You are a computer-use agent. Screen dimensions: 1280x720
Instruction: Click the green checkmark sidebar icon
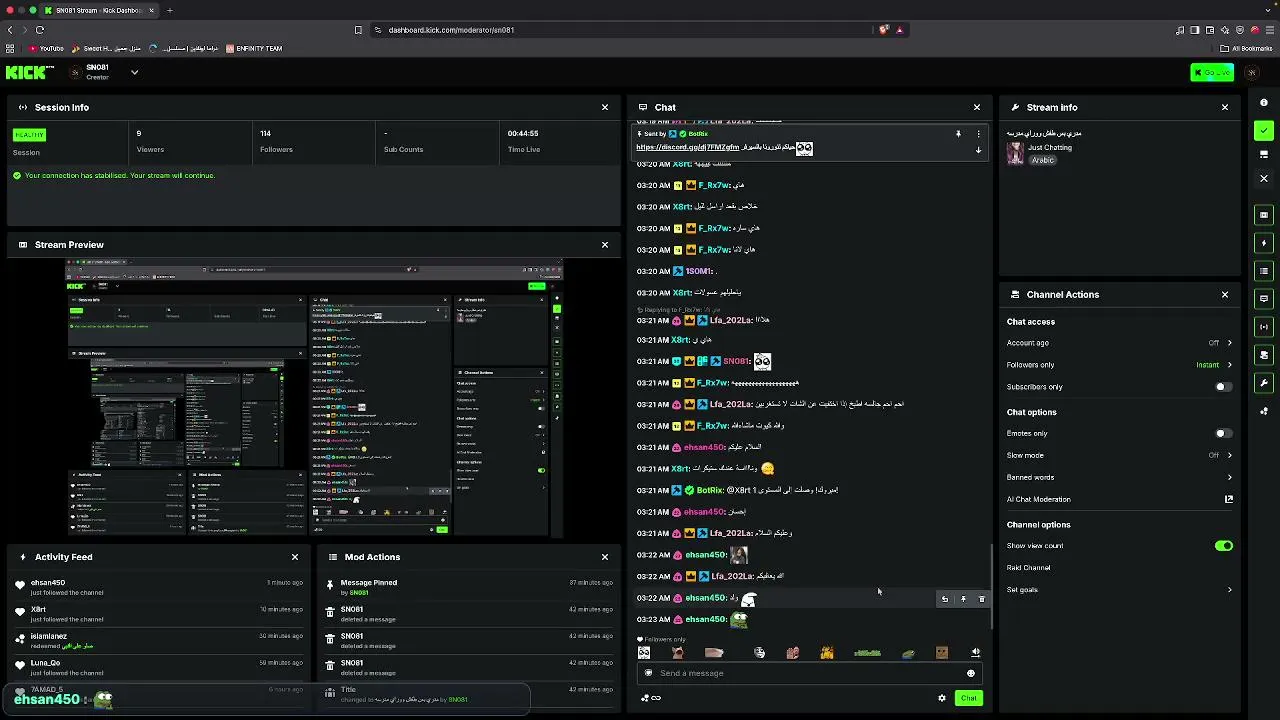click(1264, 130)
